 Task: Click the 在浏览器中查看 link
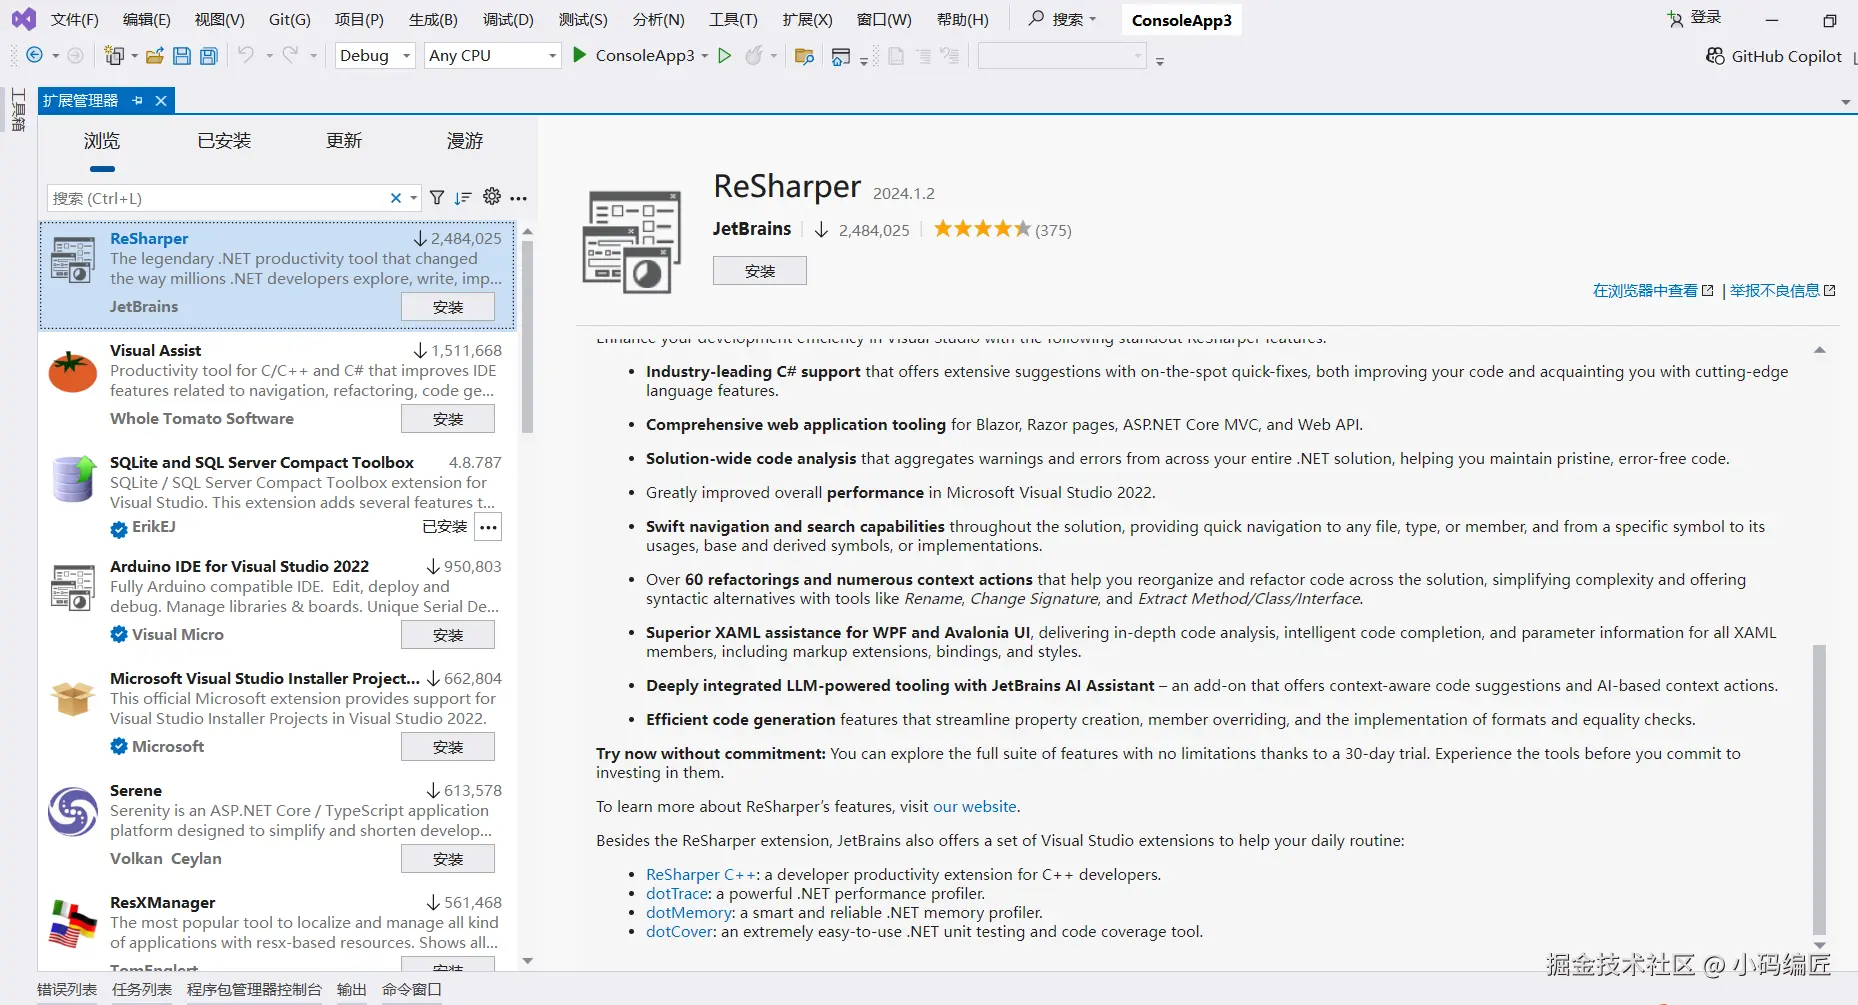pos(1653,291)
